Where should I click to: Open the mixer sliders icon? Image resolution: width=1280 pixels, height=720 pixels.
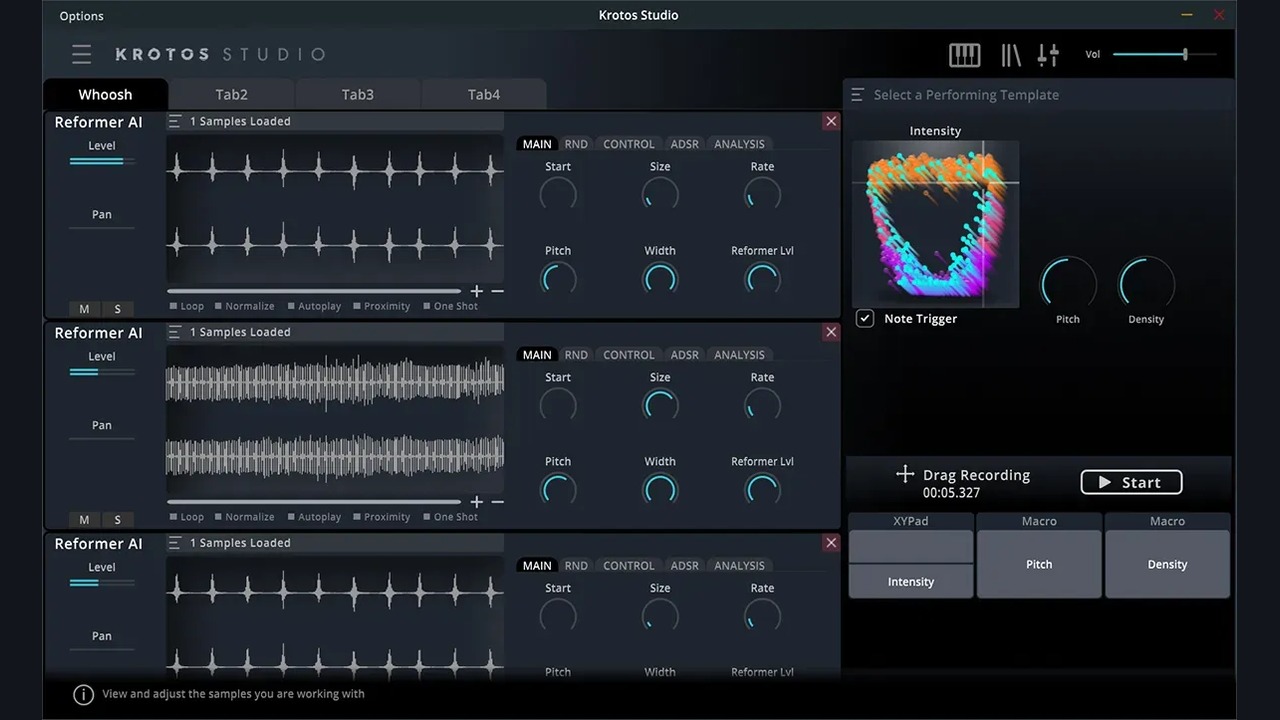[1048, 55]
